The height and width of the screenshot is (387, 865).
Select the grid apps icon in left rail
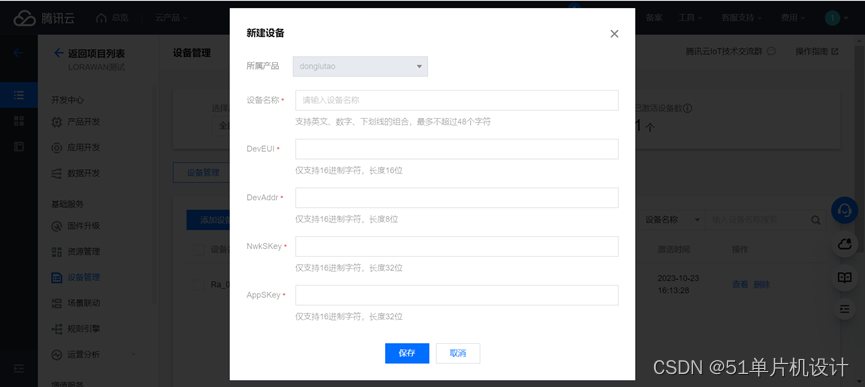tap(19, 121)
